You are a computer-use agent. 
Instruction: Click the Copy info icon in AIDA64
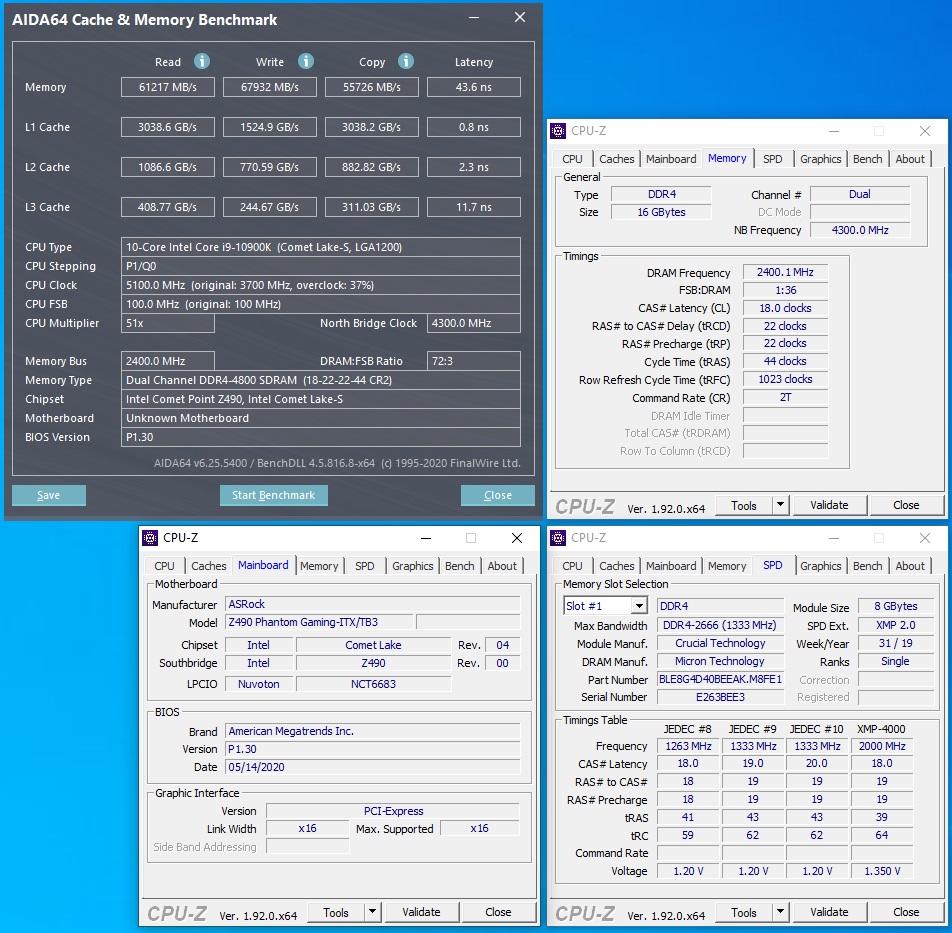(x=406, y=61)
